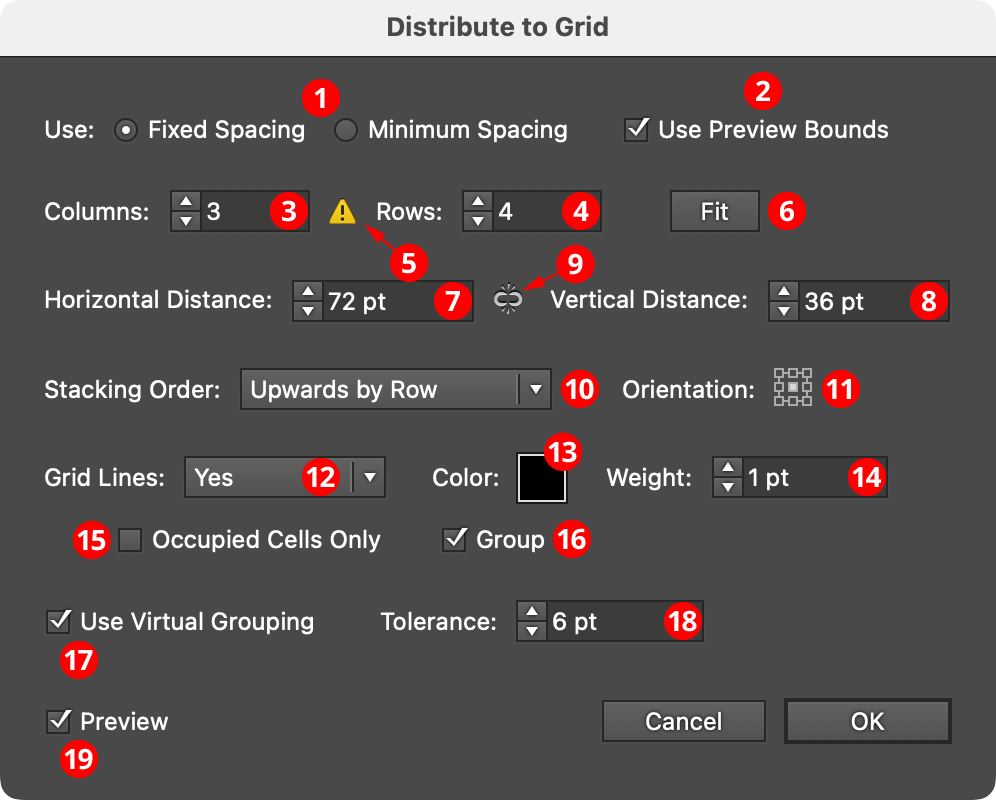Click the warning icon next to Columns
Image resolution: width=996 pixels, height=800 pixels.
341,212
